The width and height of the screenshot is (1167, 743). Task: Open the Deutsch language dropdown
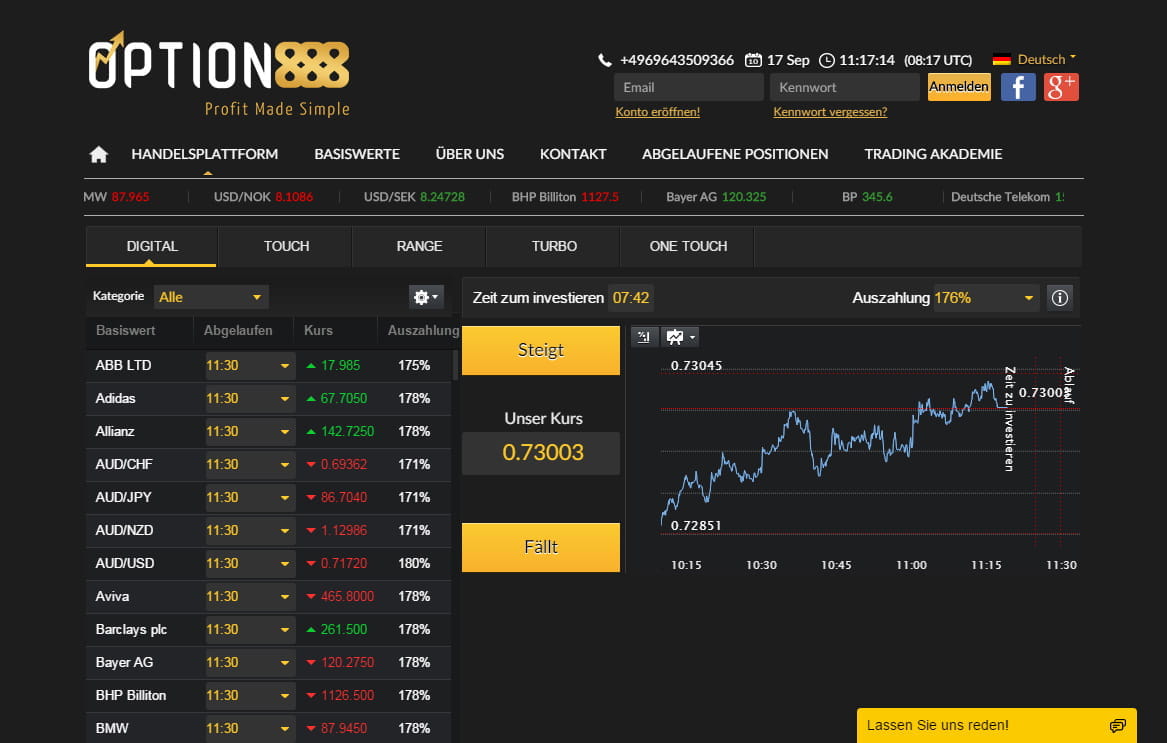[x=1046, y=60]
